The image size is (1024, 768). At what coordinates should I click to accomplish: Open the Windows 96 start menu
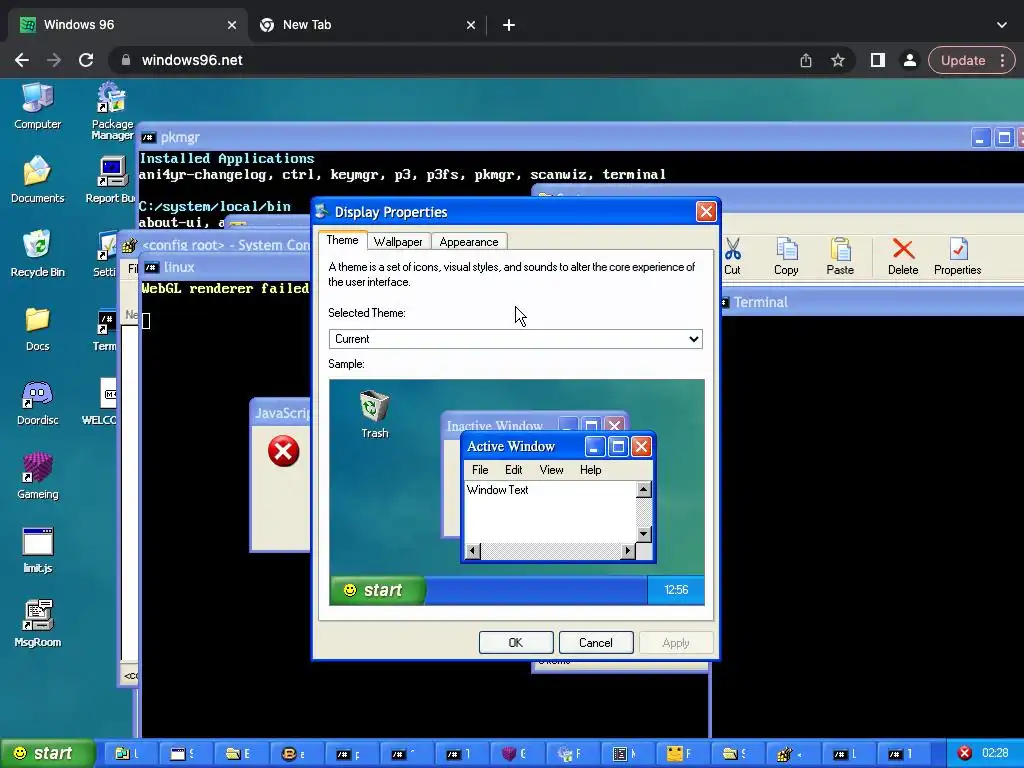pos(46,753)
